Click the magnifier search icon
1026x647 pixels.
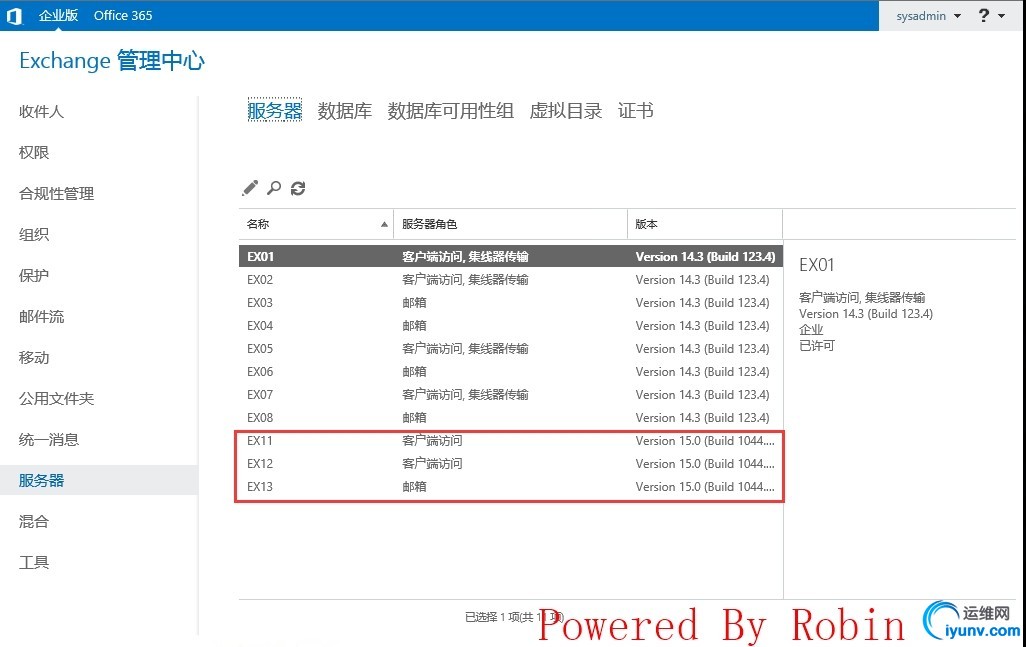click(274, 188)
